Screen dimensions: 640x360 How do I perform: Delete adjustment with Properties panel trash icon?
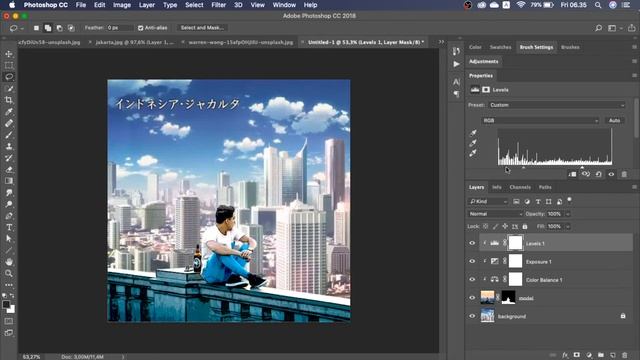624,174
